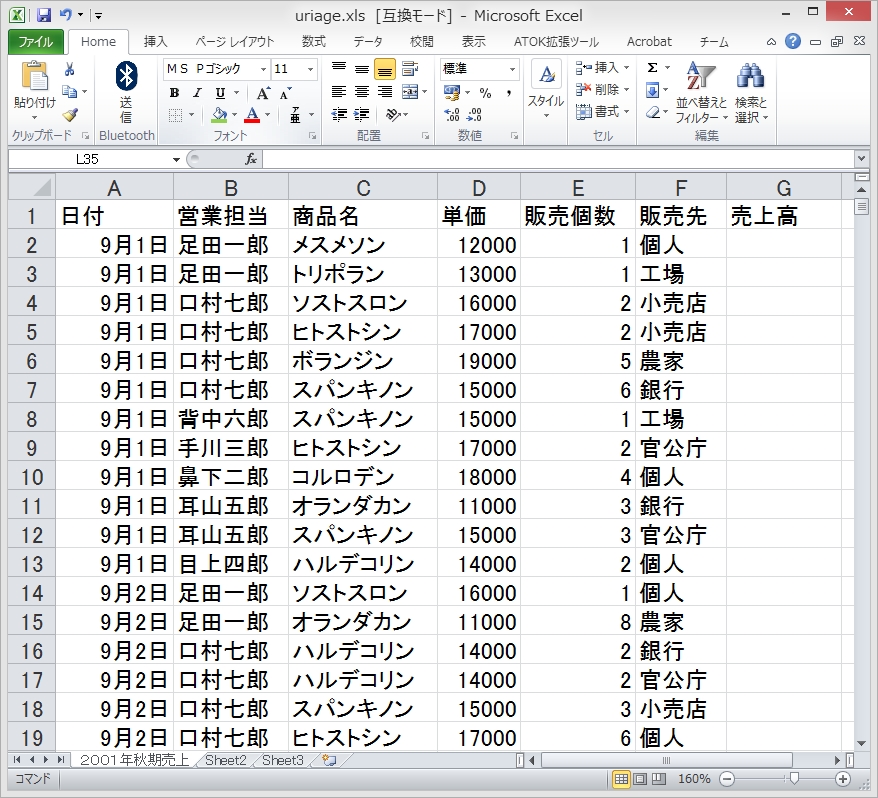
Task: Apply comma style format
Action: [508, 93]
